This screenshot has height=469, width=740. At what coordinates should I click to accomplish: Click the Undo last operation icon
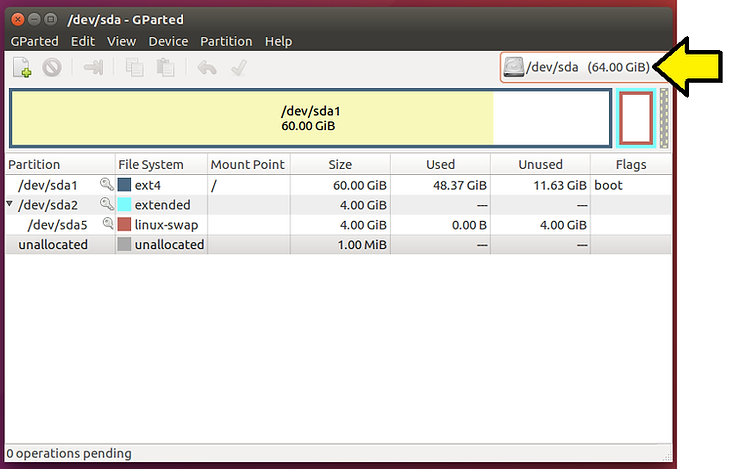(207, 68)
